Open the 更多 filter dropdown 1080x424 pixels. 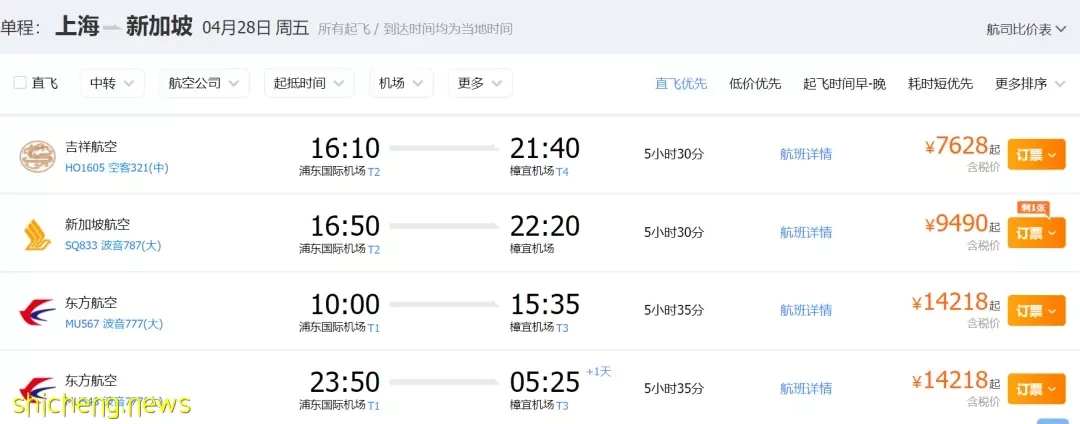[x=480, y=83]
